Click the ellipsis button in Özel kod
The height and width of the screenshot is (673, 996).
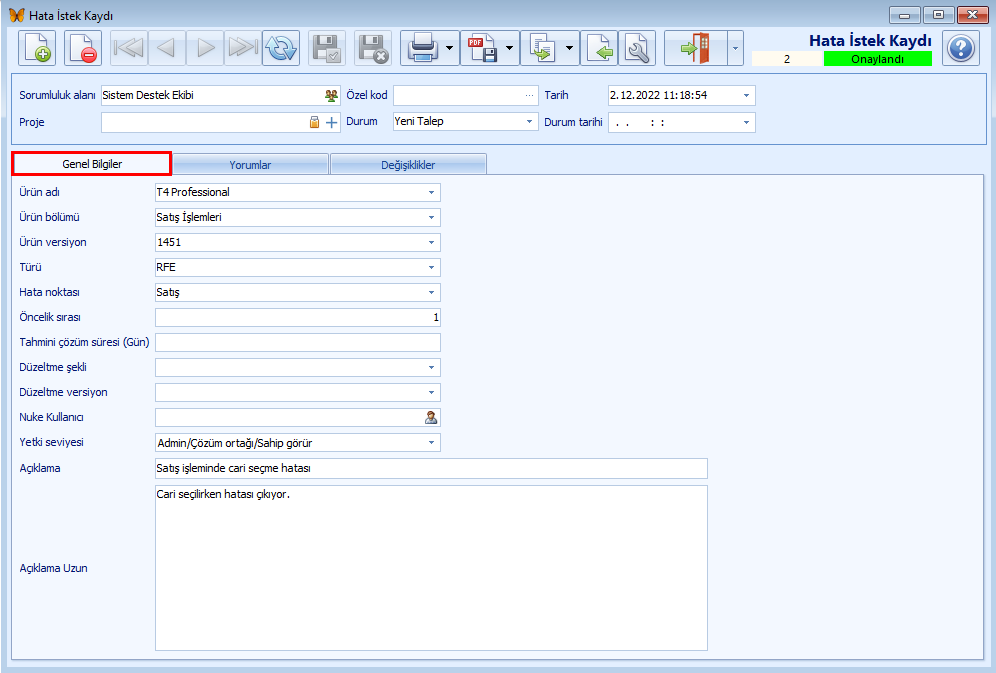pyautogui.click(x=530, y=96)
